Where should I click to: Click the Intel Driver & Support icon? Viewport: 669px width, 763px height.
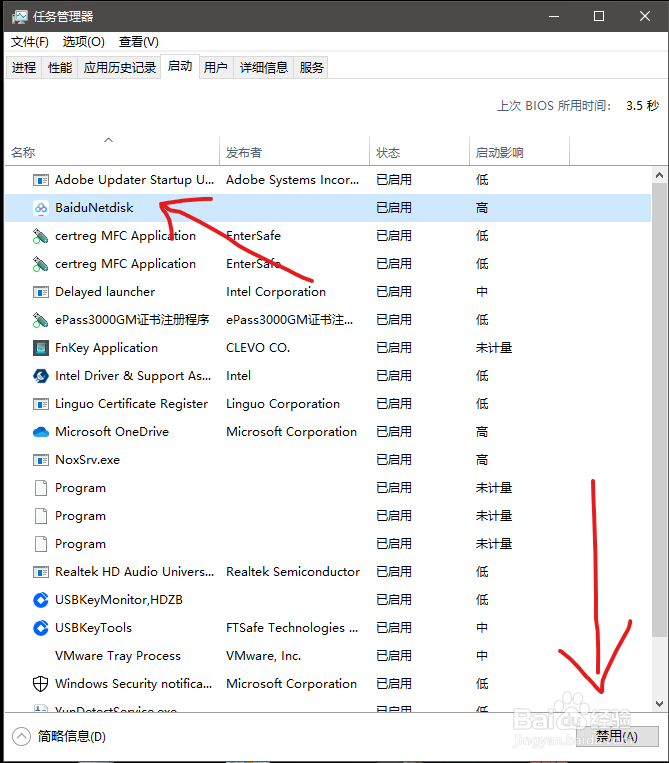coord(41,376)
